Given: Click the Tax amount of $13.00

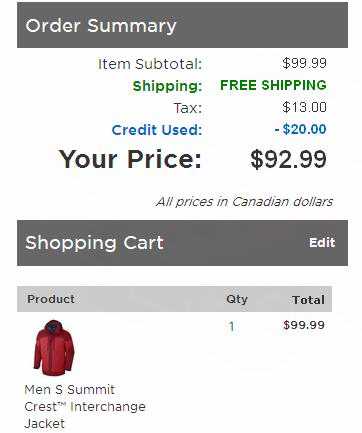Looking at the screenshot, I should pos(304,107).
